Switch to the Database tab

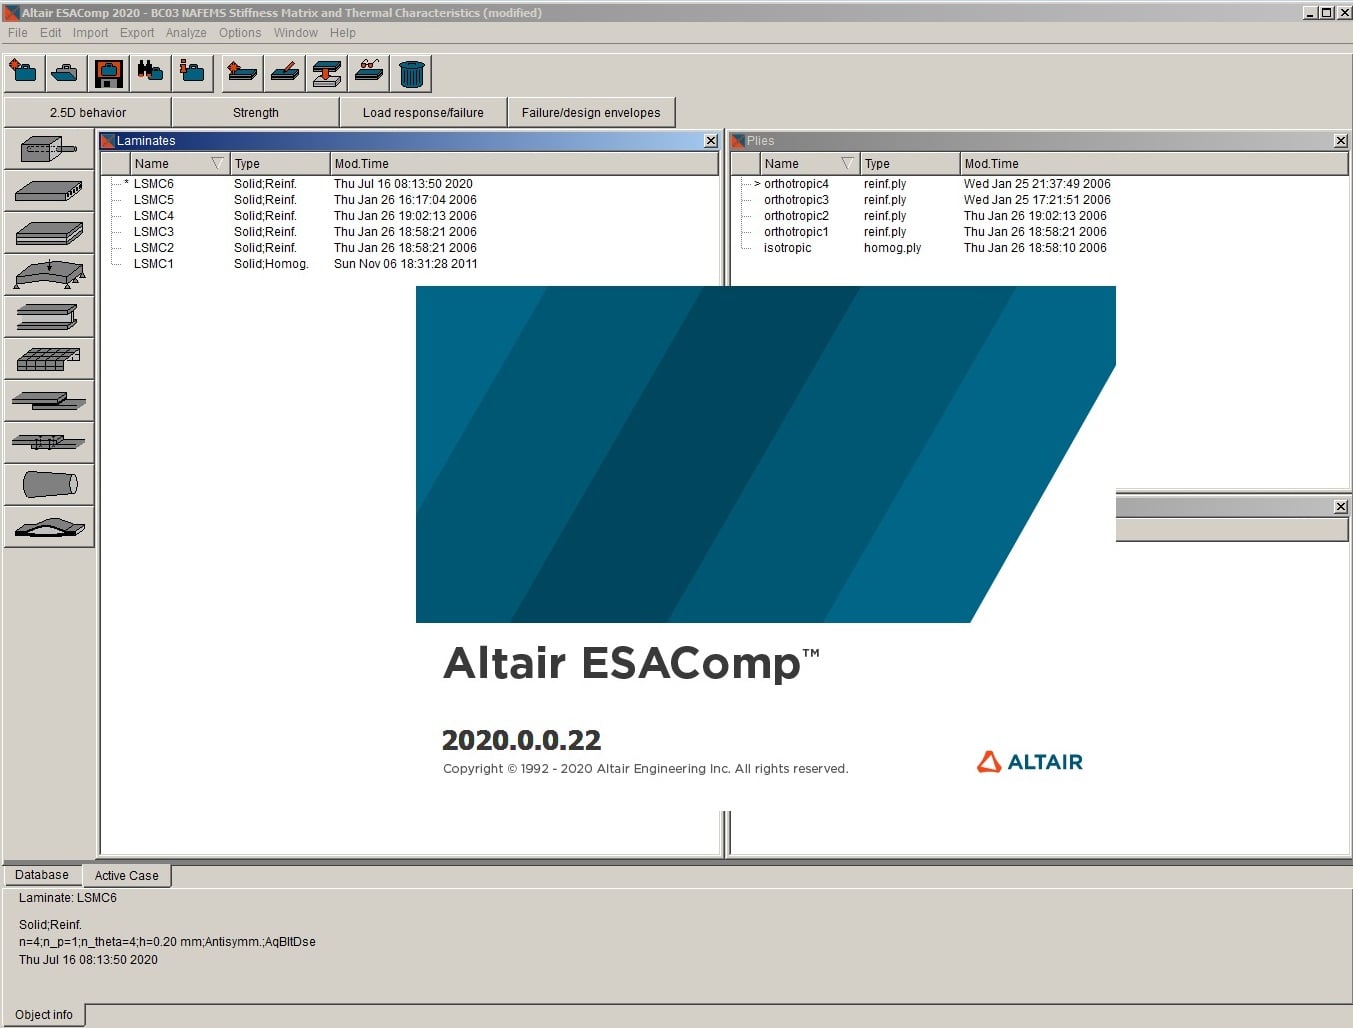point(42,875)
